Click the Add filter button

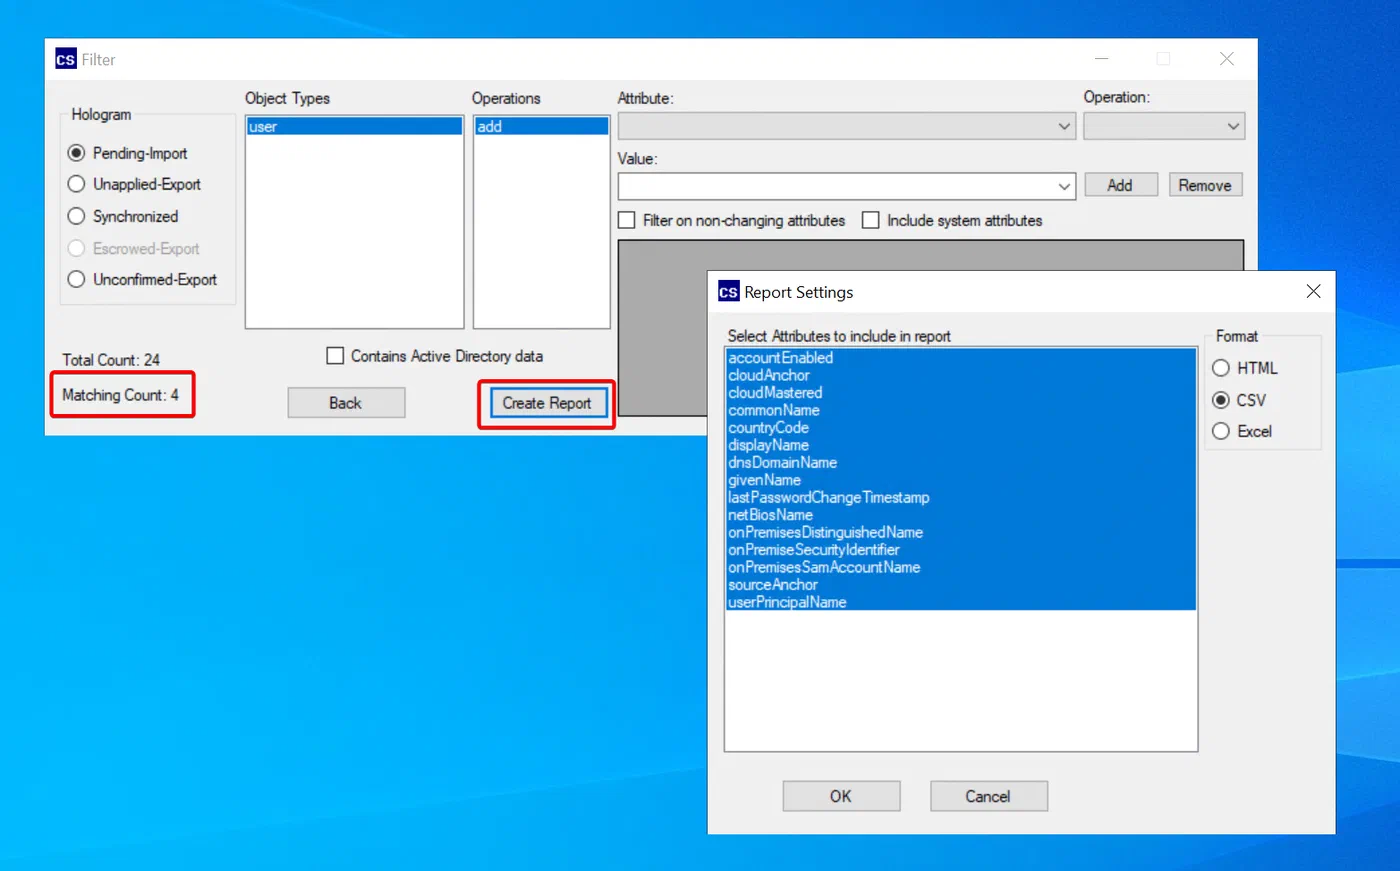[x=1120, y=185]
